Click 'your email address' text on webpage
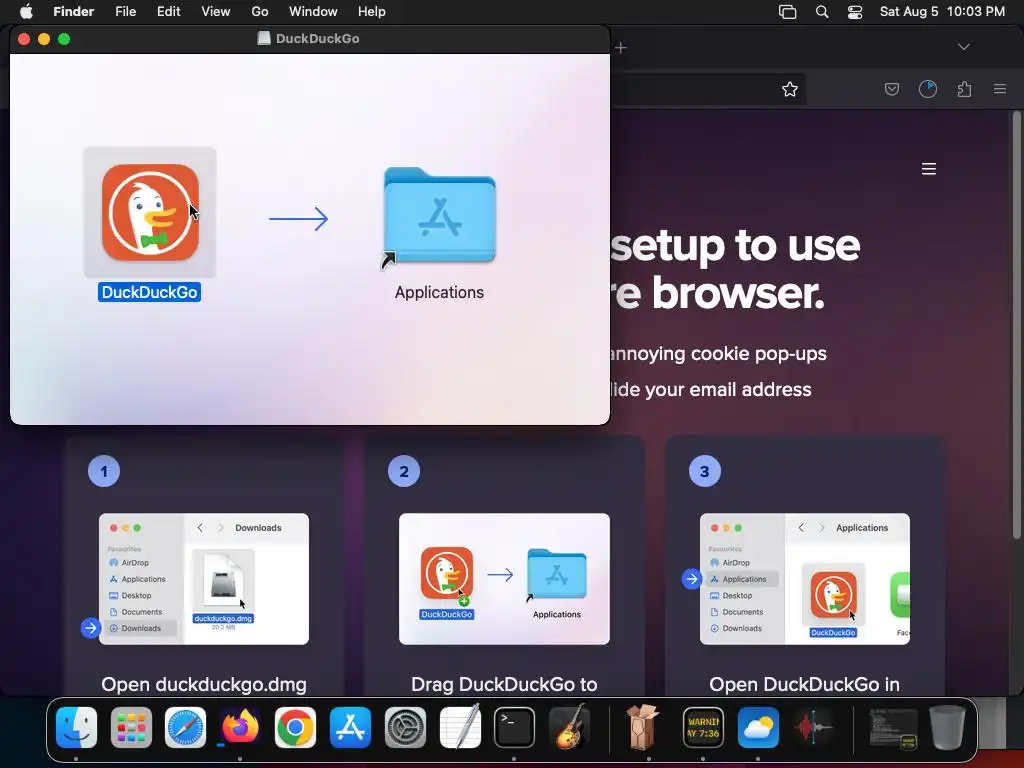The image size is (1024, 768). (728, 390)
